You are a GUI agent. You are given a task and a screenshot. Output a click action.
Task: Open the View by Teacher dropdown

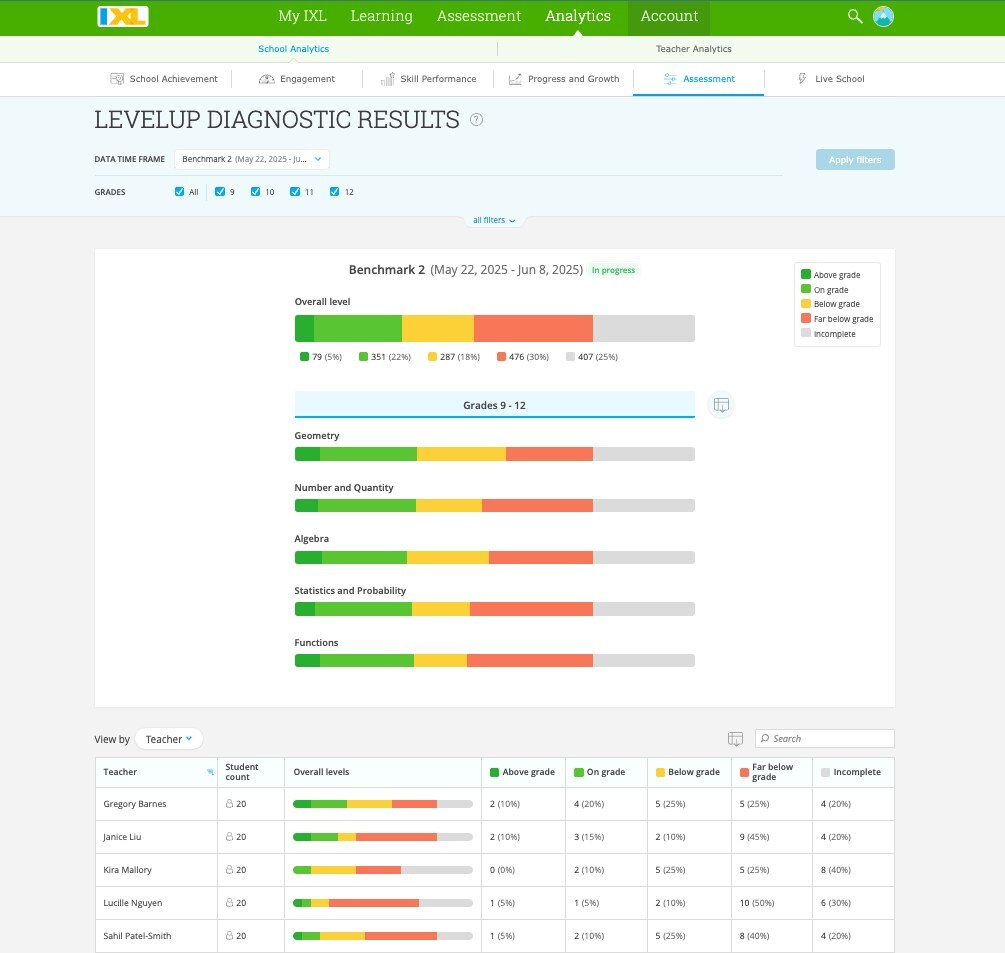pyautogui.click(x=168, y=739)
